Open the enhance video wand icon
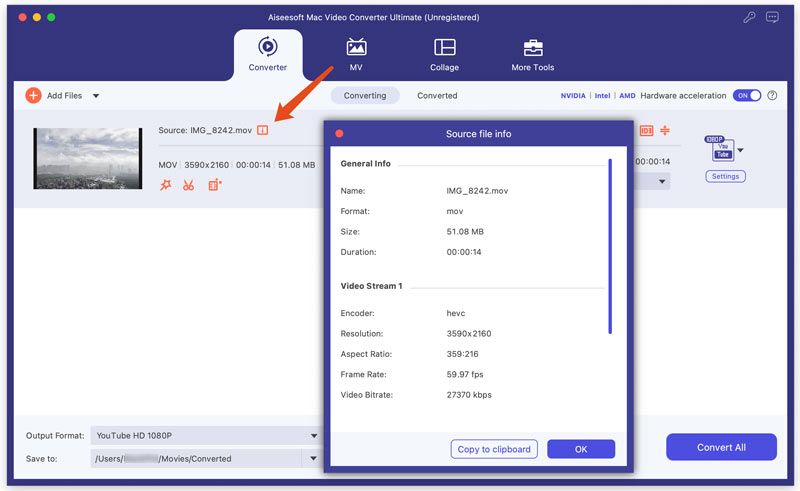Image resolution: width=800 pixels, height=491 pixels. 166,185
